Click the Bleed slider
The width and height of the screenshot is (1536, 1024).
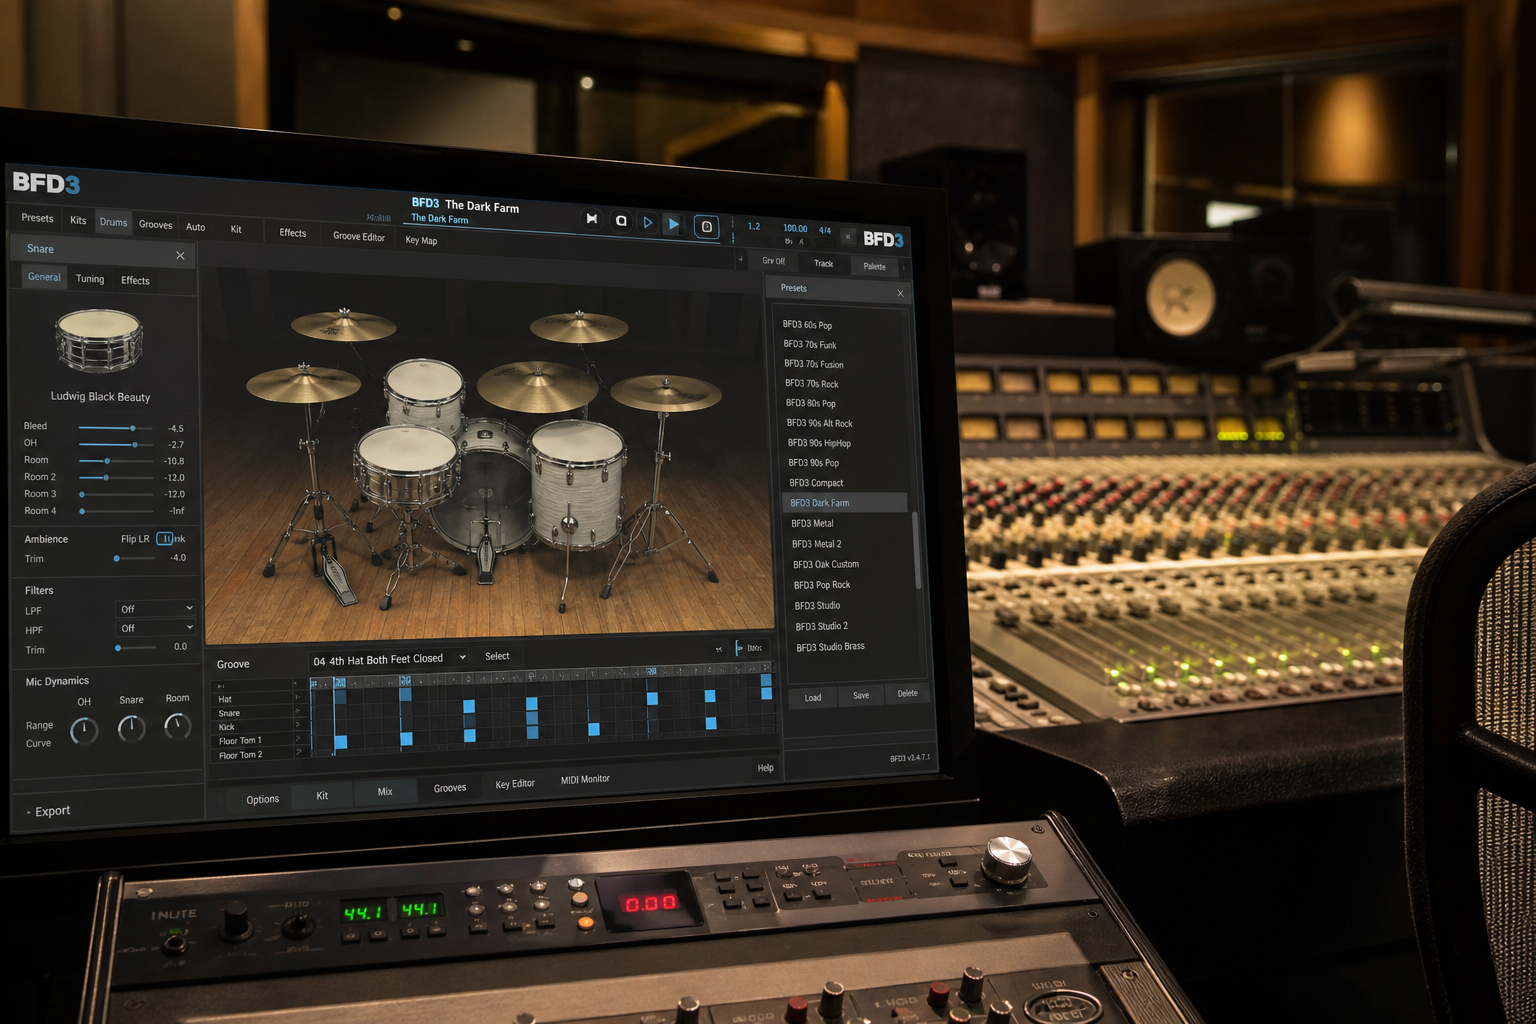116,428
